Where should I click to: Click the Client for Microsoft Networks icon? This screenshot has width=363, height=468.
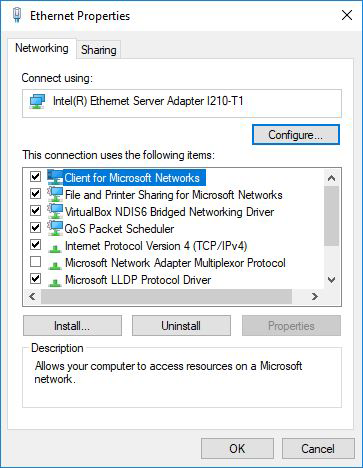pos(55,177)
